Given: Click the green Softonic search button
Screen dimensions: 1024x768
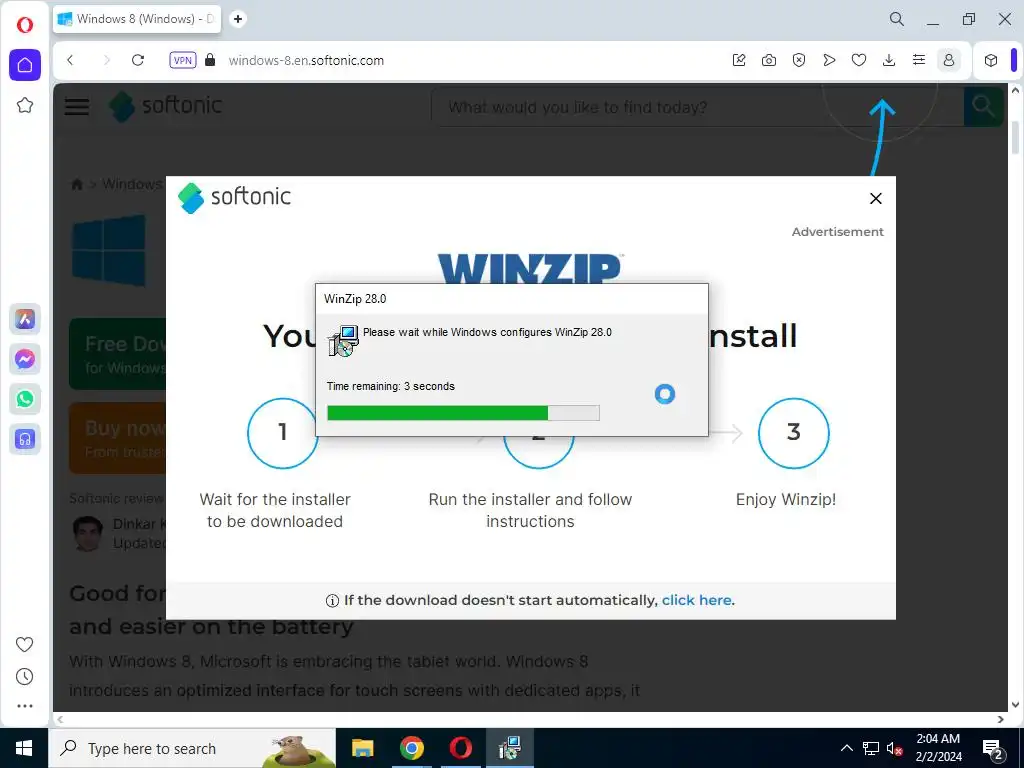Looking at the screenshot, I should pyautogui.click(x=984, y=106).
